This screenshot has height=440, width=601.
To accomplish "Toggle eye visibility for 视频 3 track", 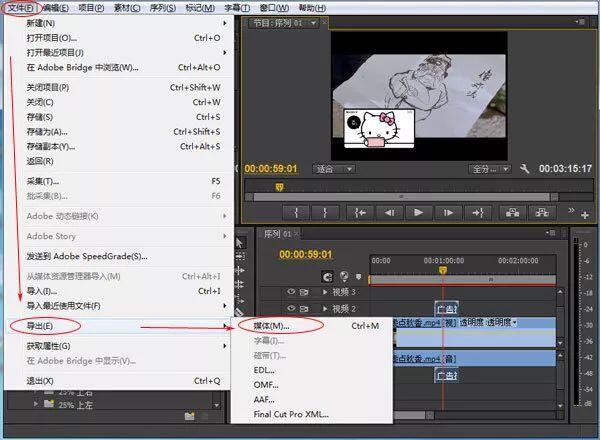I will coord(291,292).
